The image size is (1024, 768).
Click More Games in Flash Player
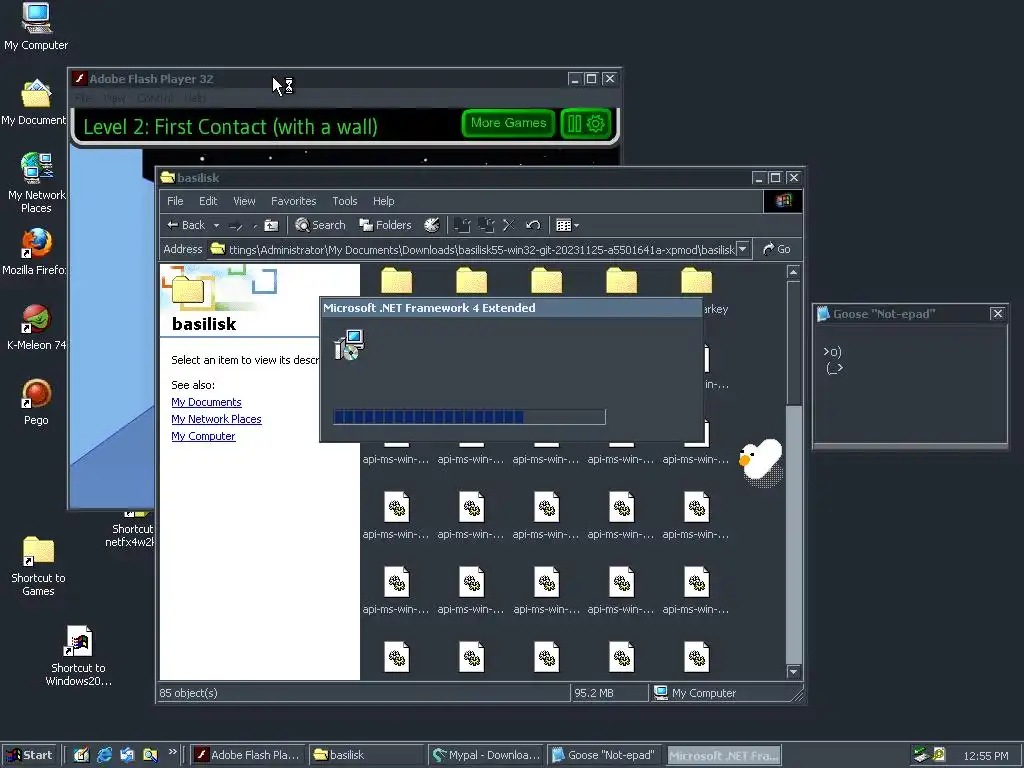(x=508, y=123)
